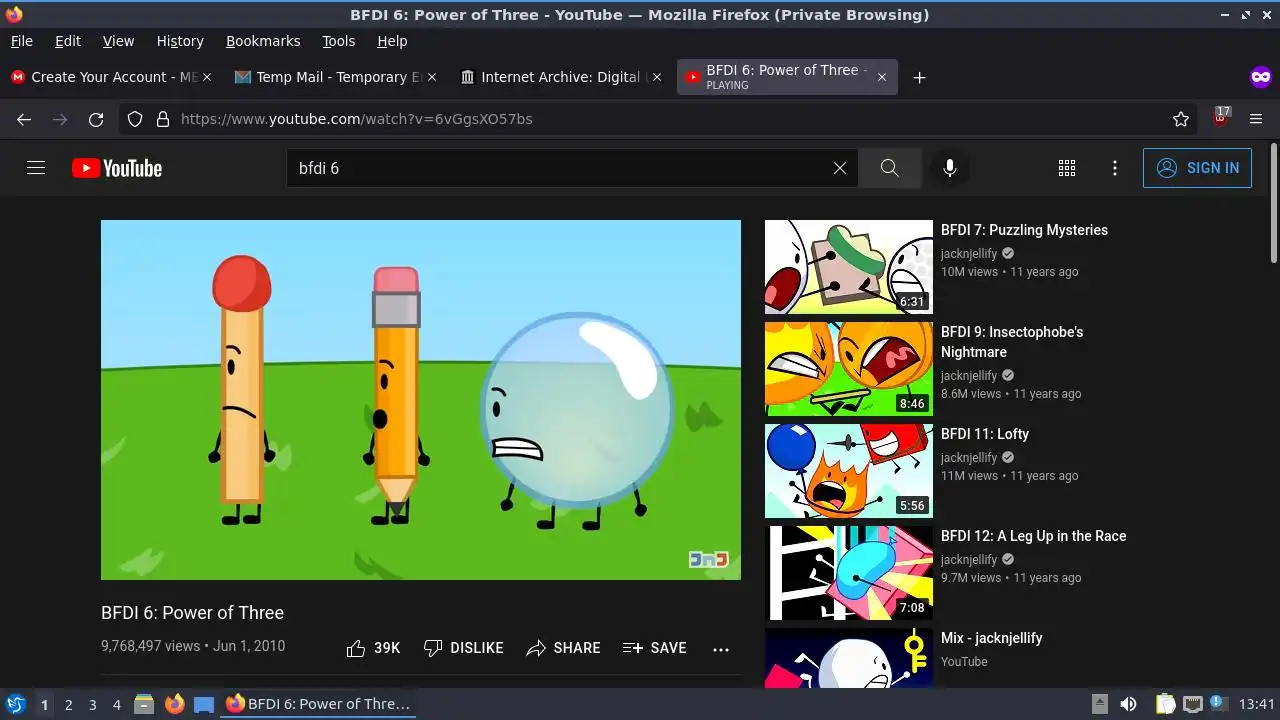The height and width of the screenshot is (720, 1280).
Task: Open volume control in system tray
Action: [x=1128, y=704]
